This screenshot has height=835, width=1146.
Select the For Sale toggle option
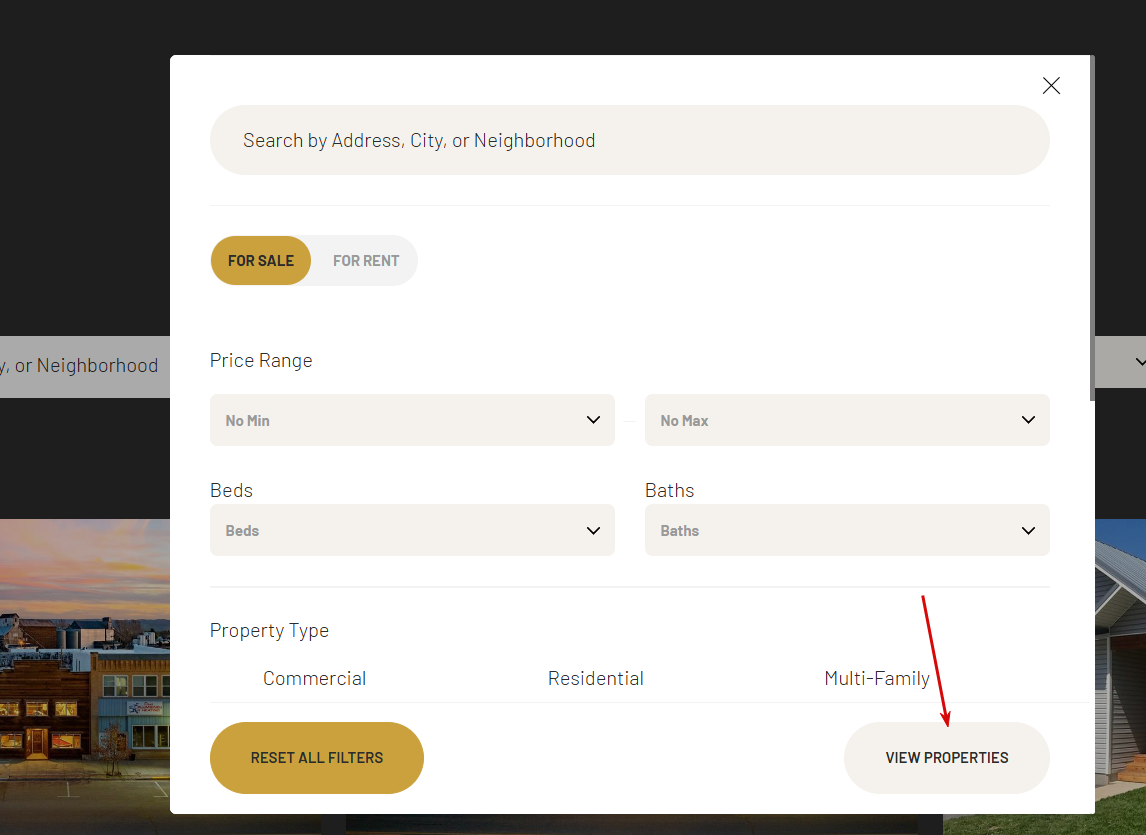tap(261, 260)
